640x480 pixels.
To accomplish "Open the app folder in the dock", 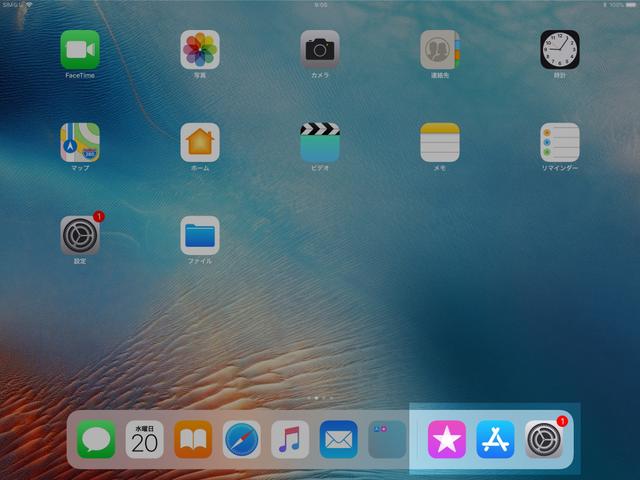I will (x=387, y=440).
